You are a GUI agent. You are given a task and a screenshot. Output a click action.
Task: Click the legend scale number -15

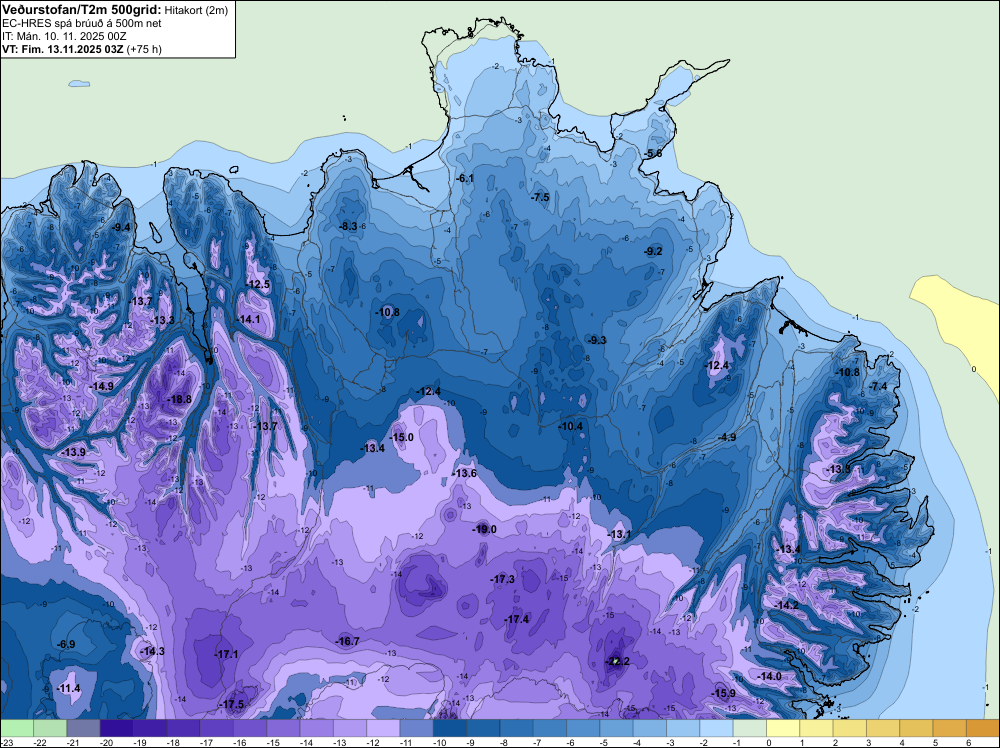click(x=273, y=742)
